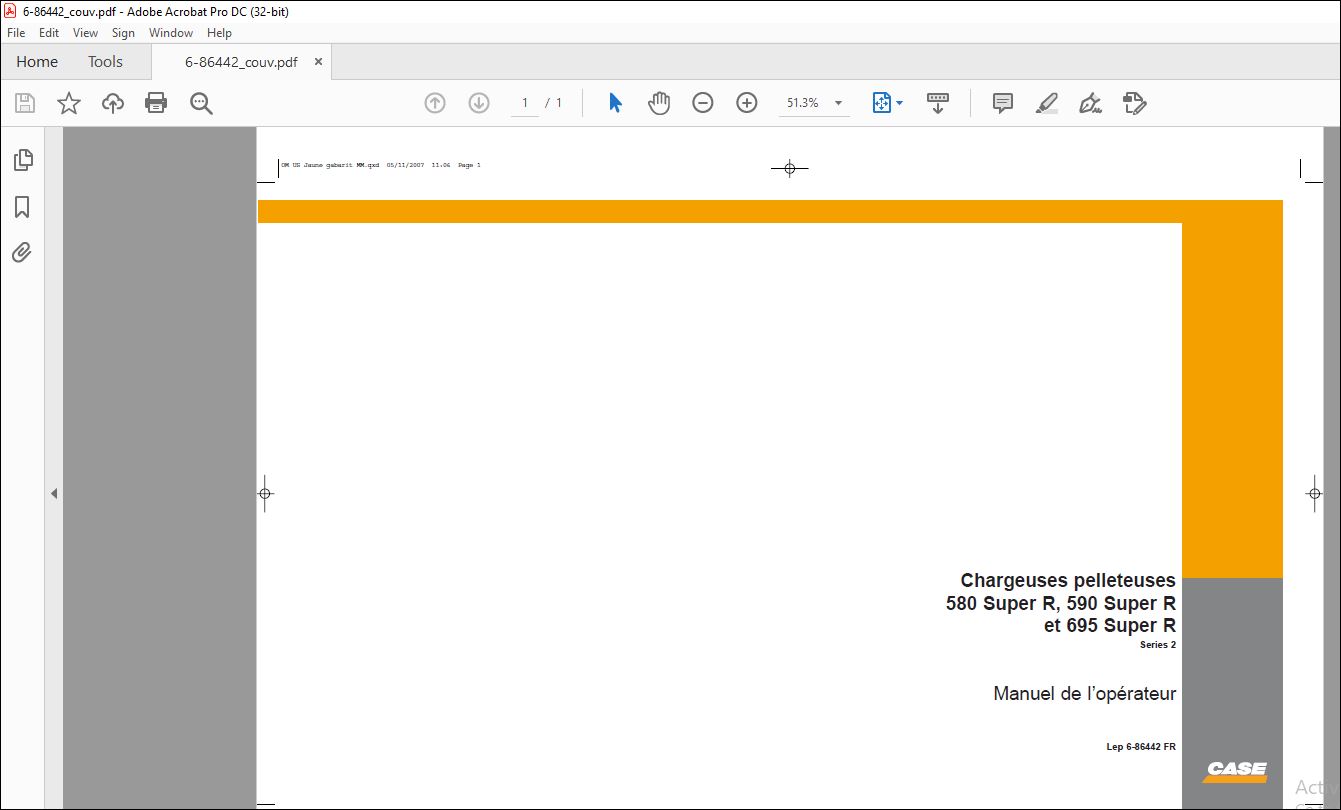Select the 6-86442_couv.pdf document tab
The image size is (1341, 810).
[241, 62]
